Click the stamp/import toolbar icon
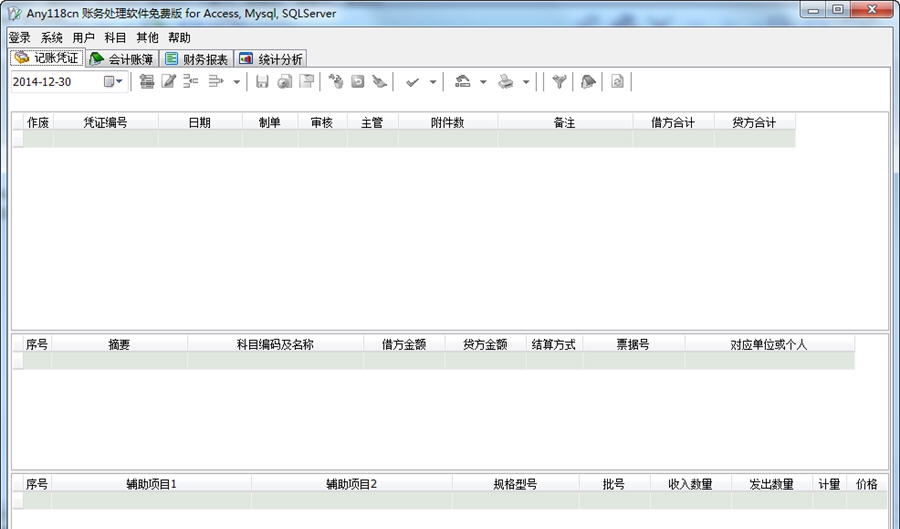The height and width of the screenshot is (529, 900). tap(463, 81)
